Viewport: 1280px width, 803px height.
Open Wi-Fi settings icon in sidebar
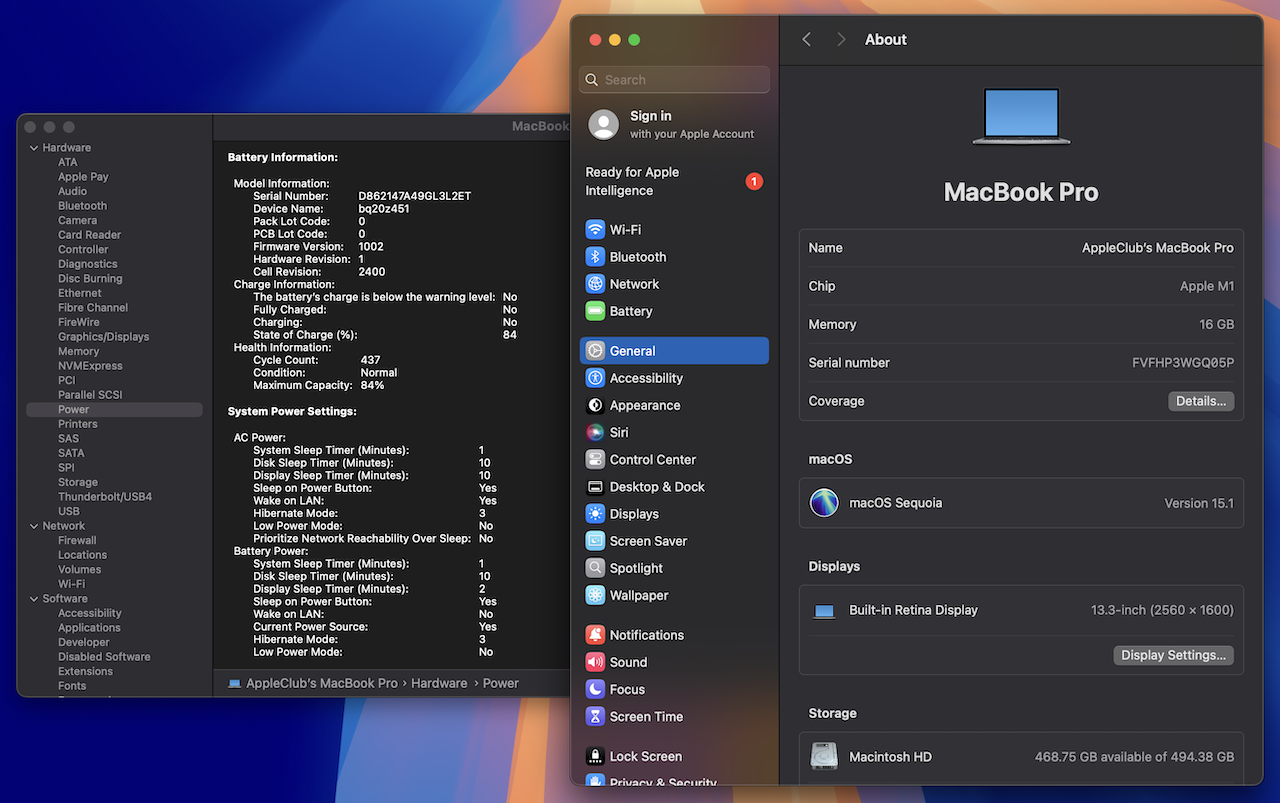tap(595, 230)
